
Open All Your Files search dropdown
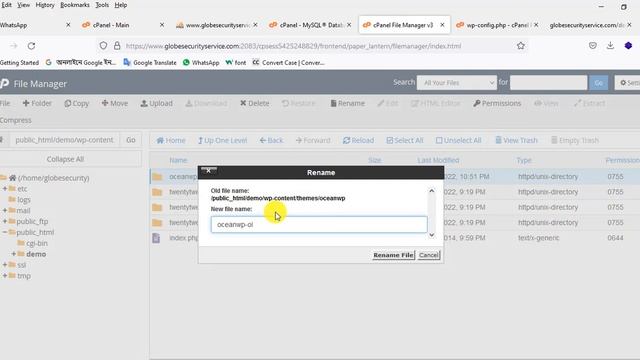point(457,83)
